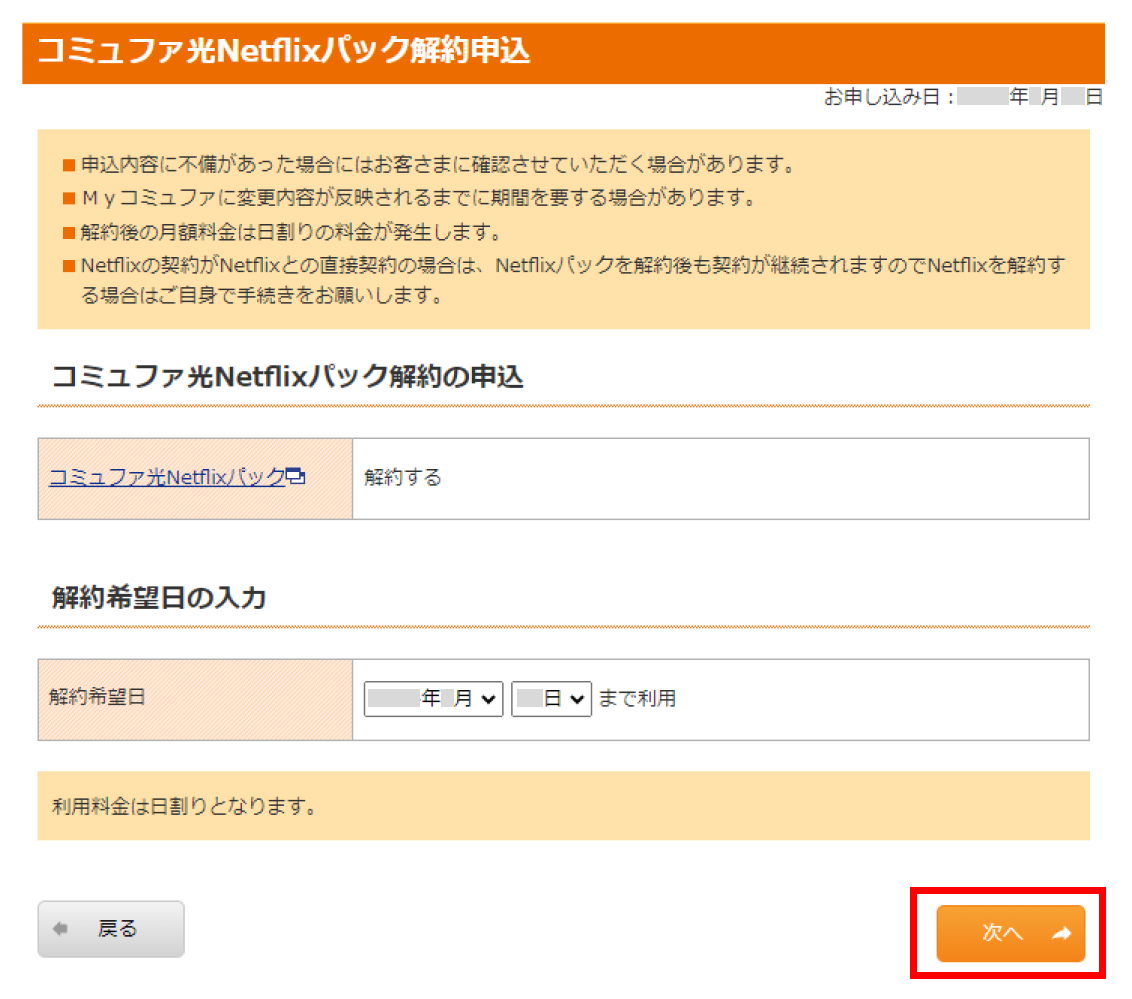Open the 年月 cancellation month dropdown

pyautogui.click(x=433, y=698)
